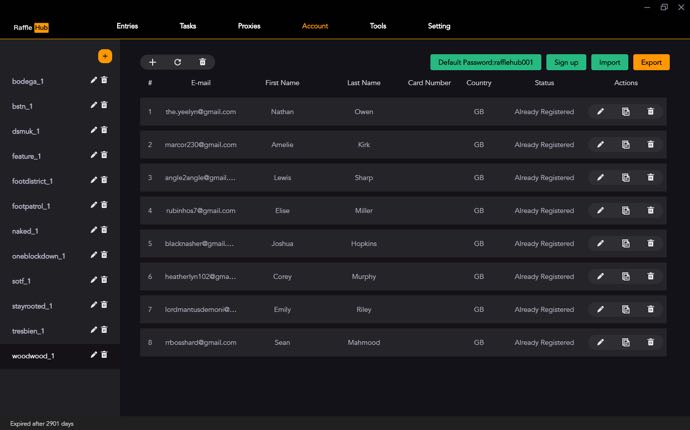690x430 pixels.
Task: Delete Sean Mahmood's account row
Action: (650, 342)
